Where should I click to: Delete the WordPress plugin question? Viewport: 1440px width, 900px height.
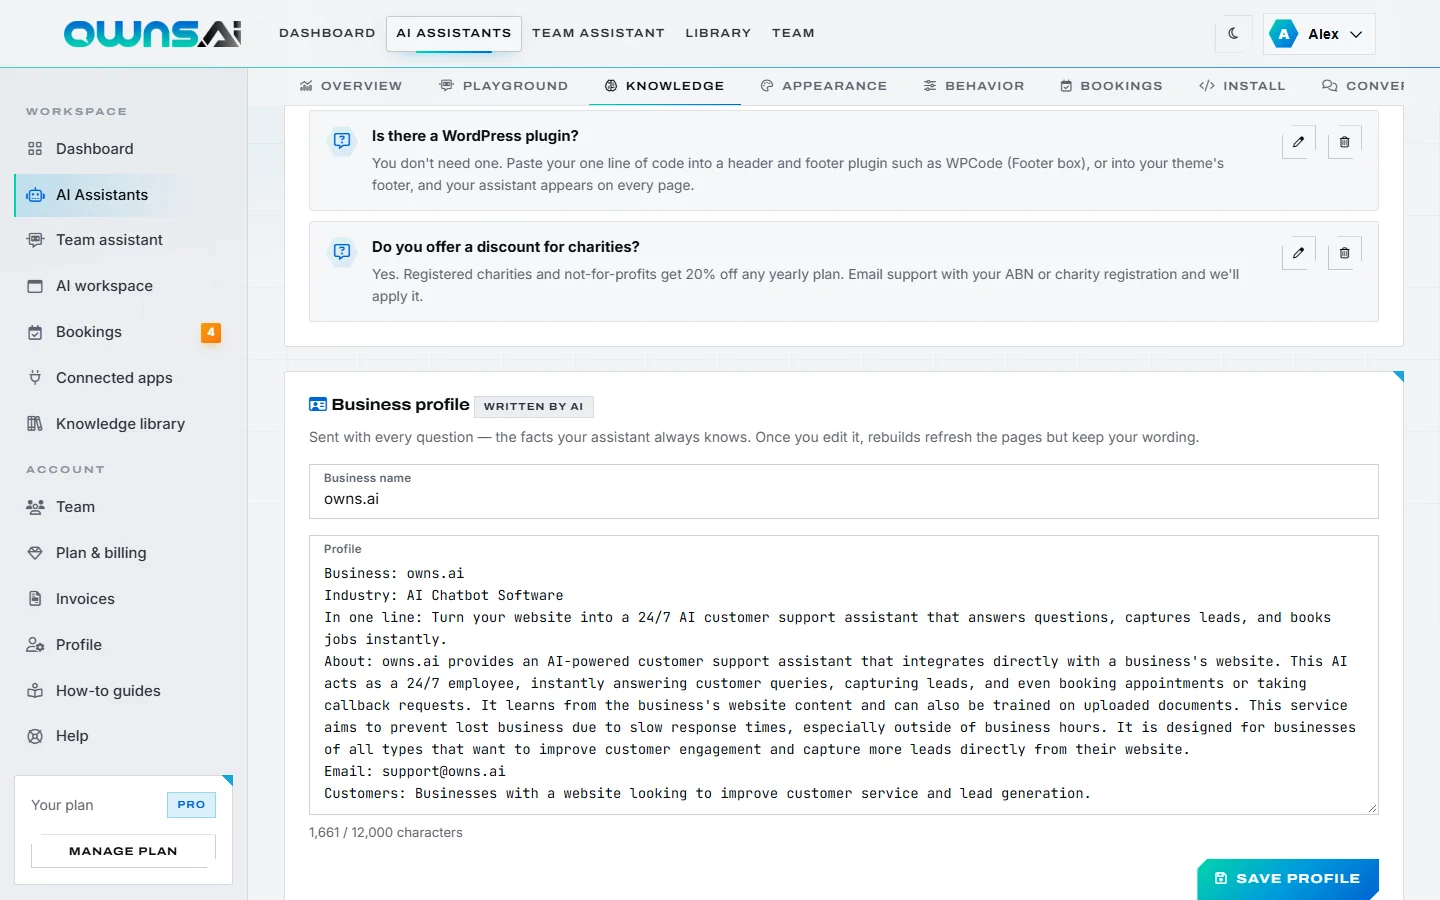[1344, 142]
